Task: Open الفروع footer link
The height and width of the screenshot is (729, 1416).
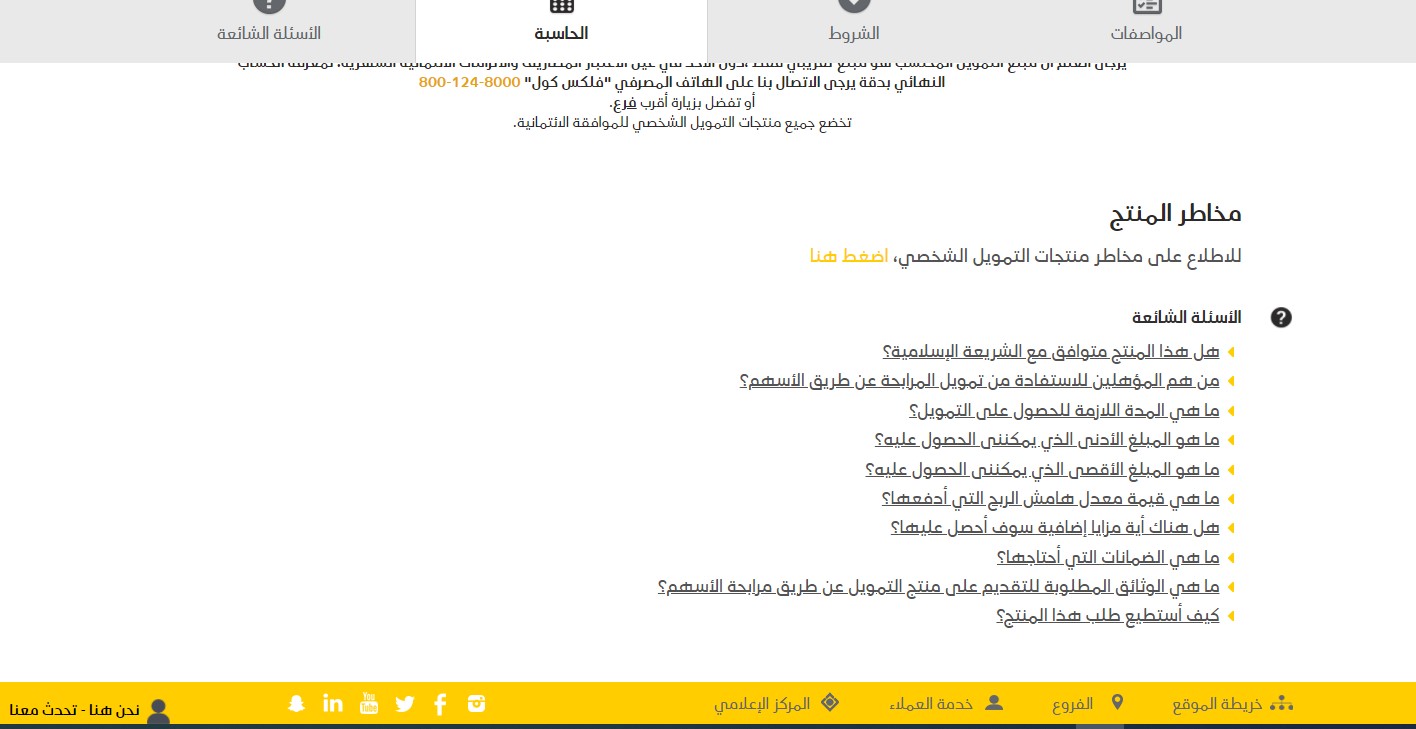Action: (x=1073, y=704)
